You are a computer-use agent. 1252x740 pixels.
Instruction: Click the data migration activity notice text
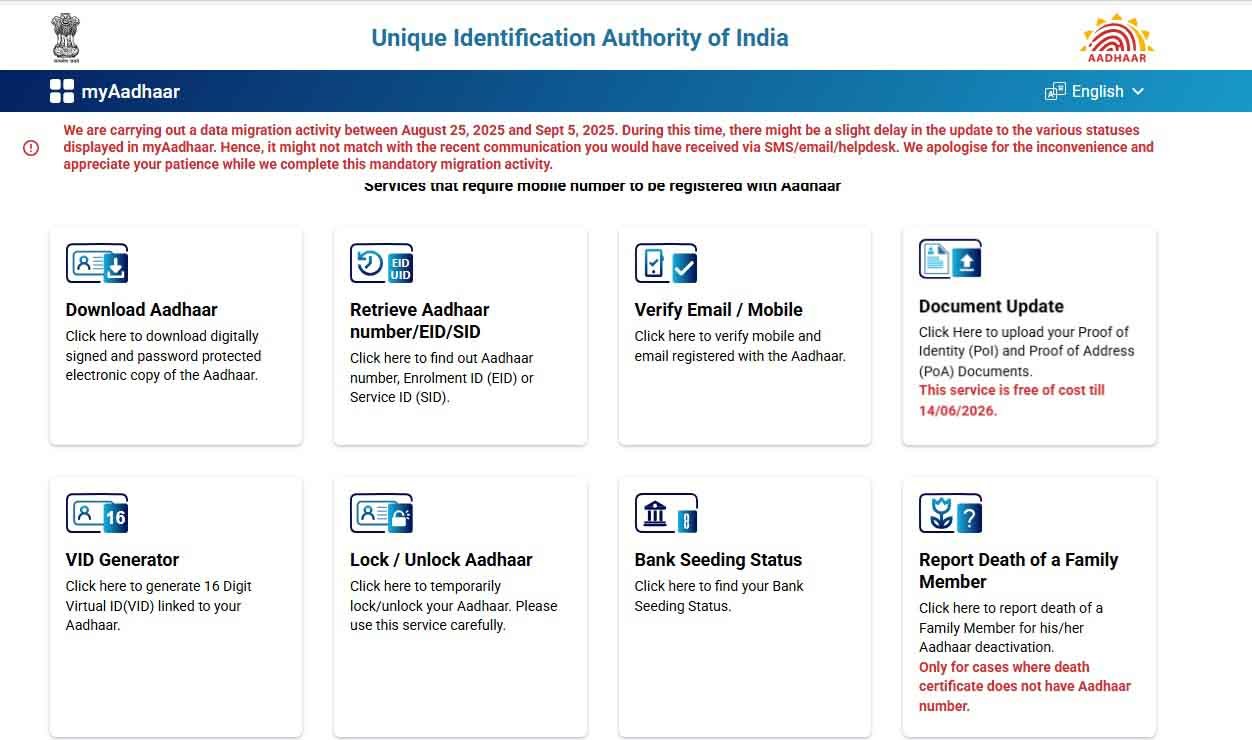click(608, 147)
